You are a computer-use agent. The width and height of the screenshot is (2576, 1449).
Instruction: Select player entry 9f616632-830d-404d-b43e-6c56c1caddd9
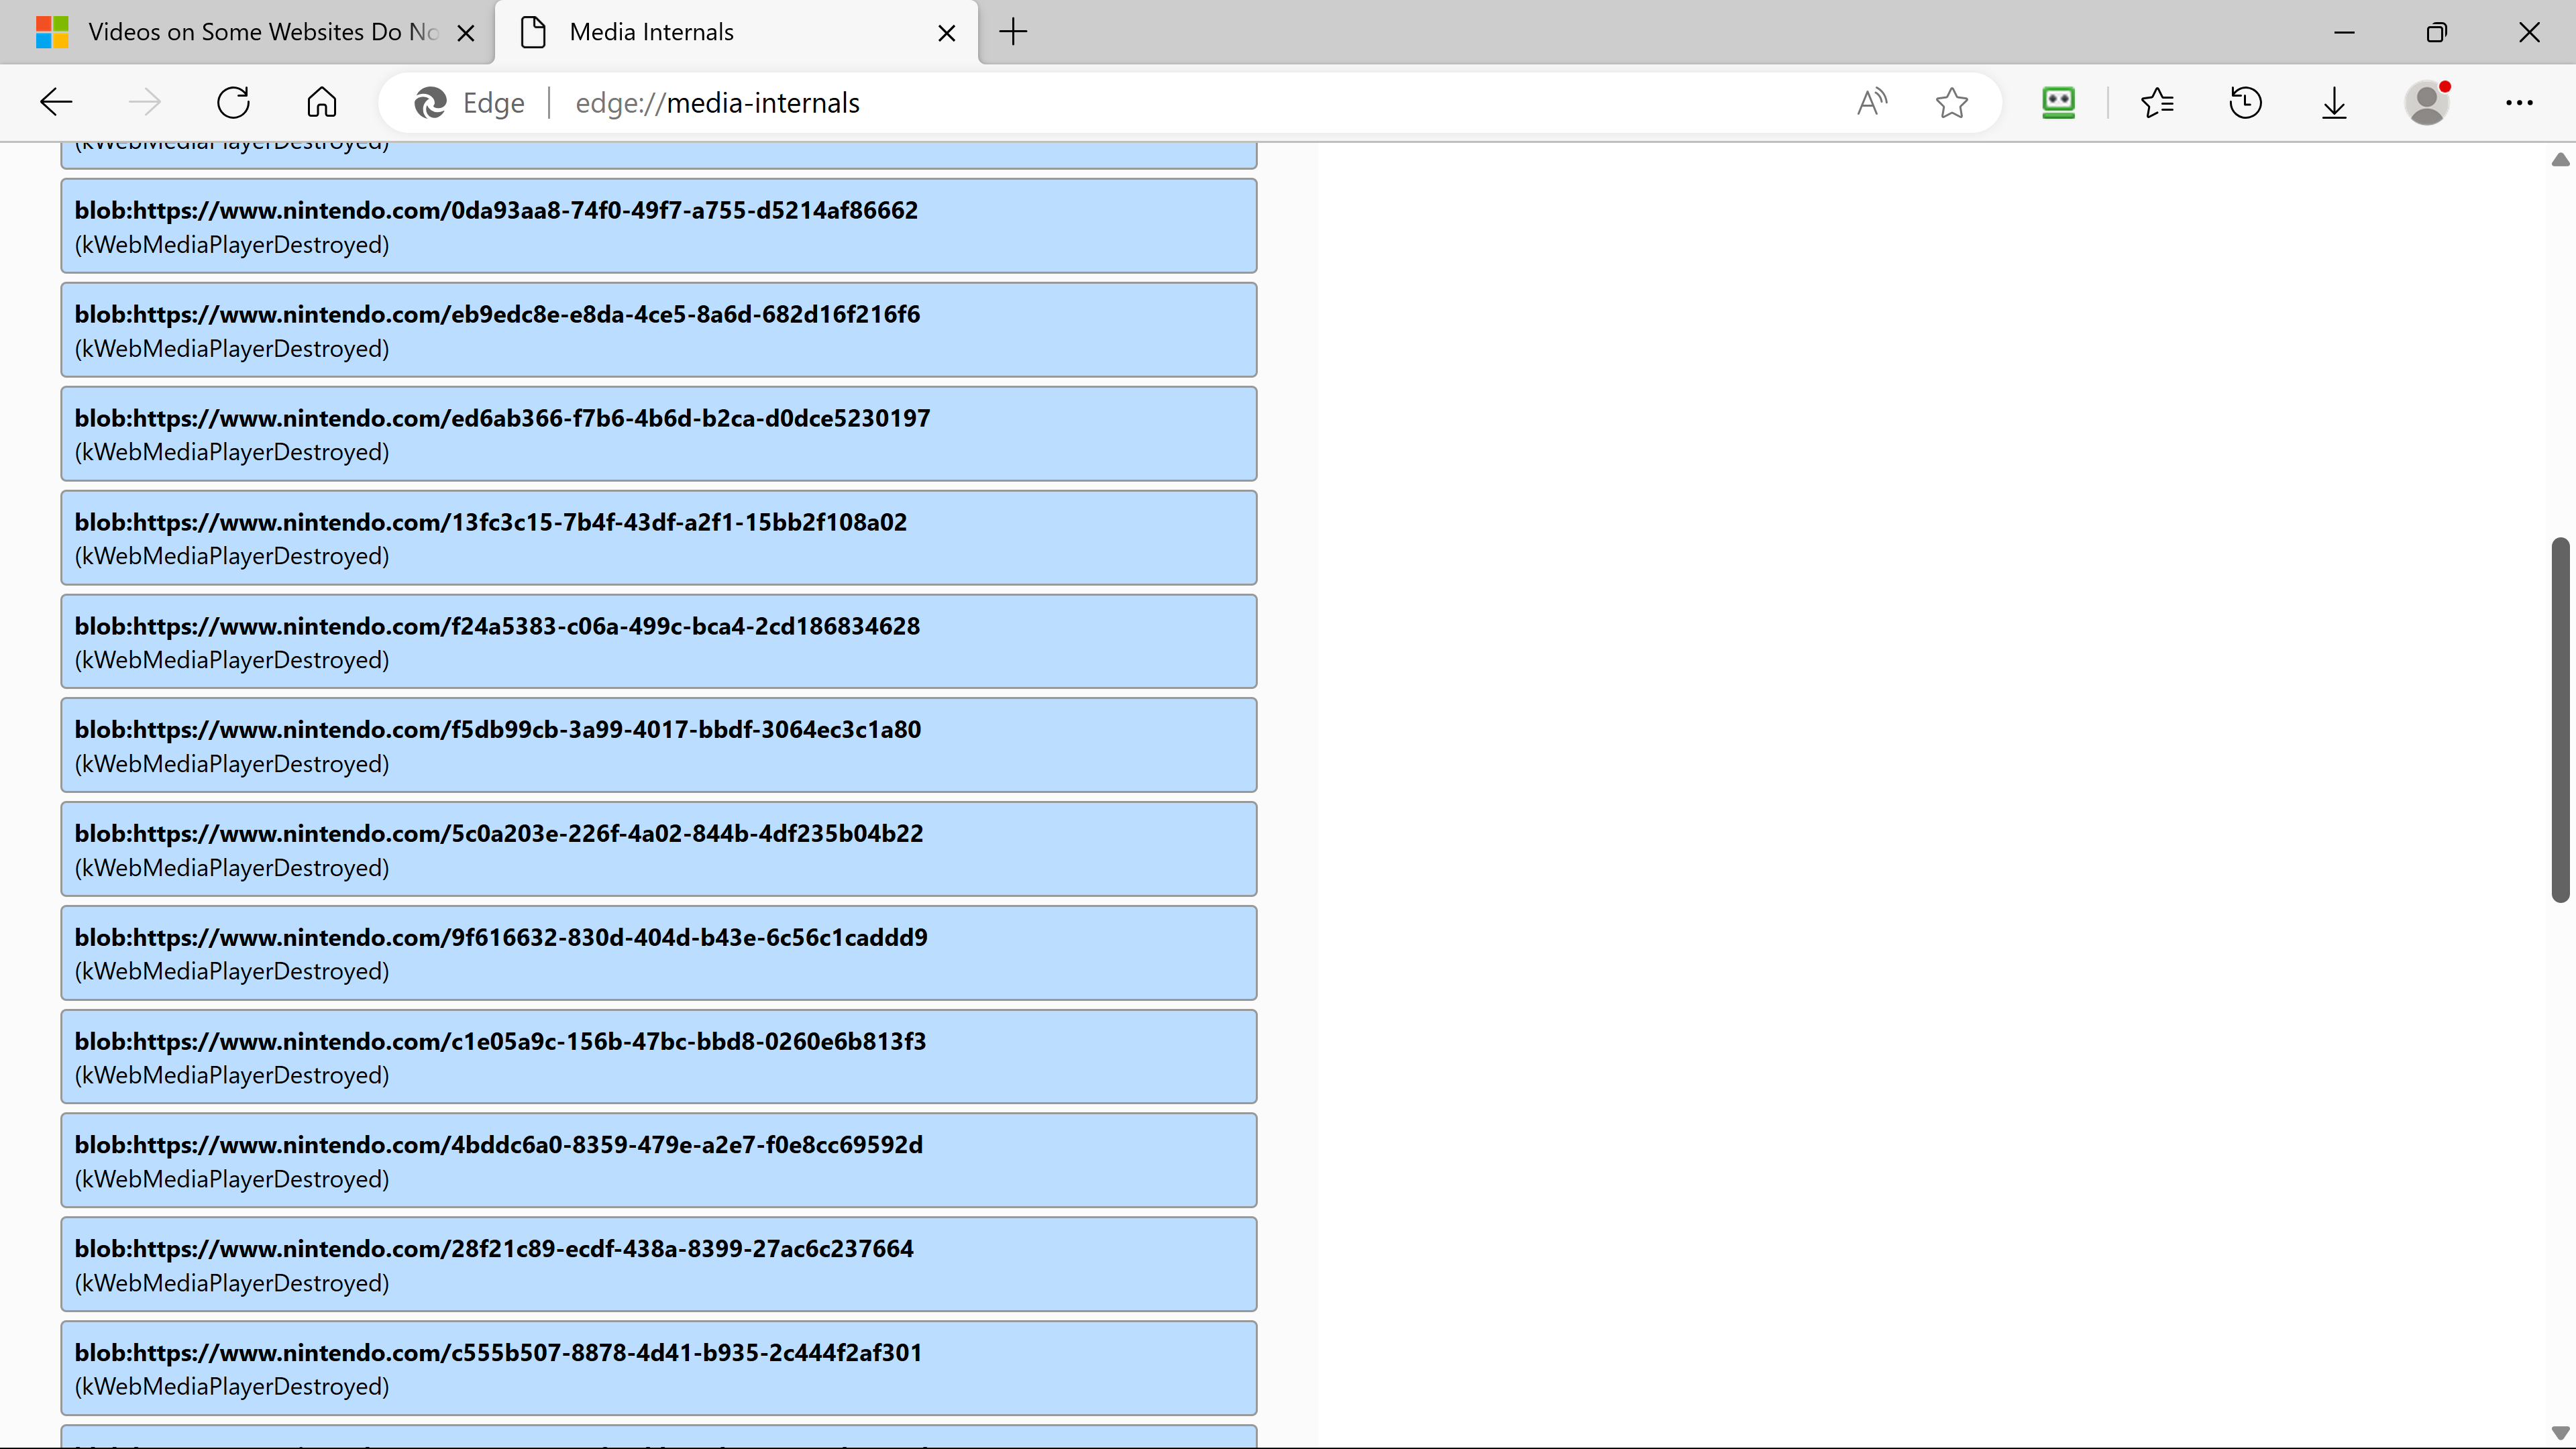tap(658, 953)
